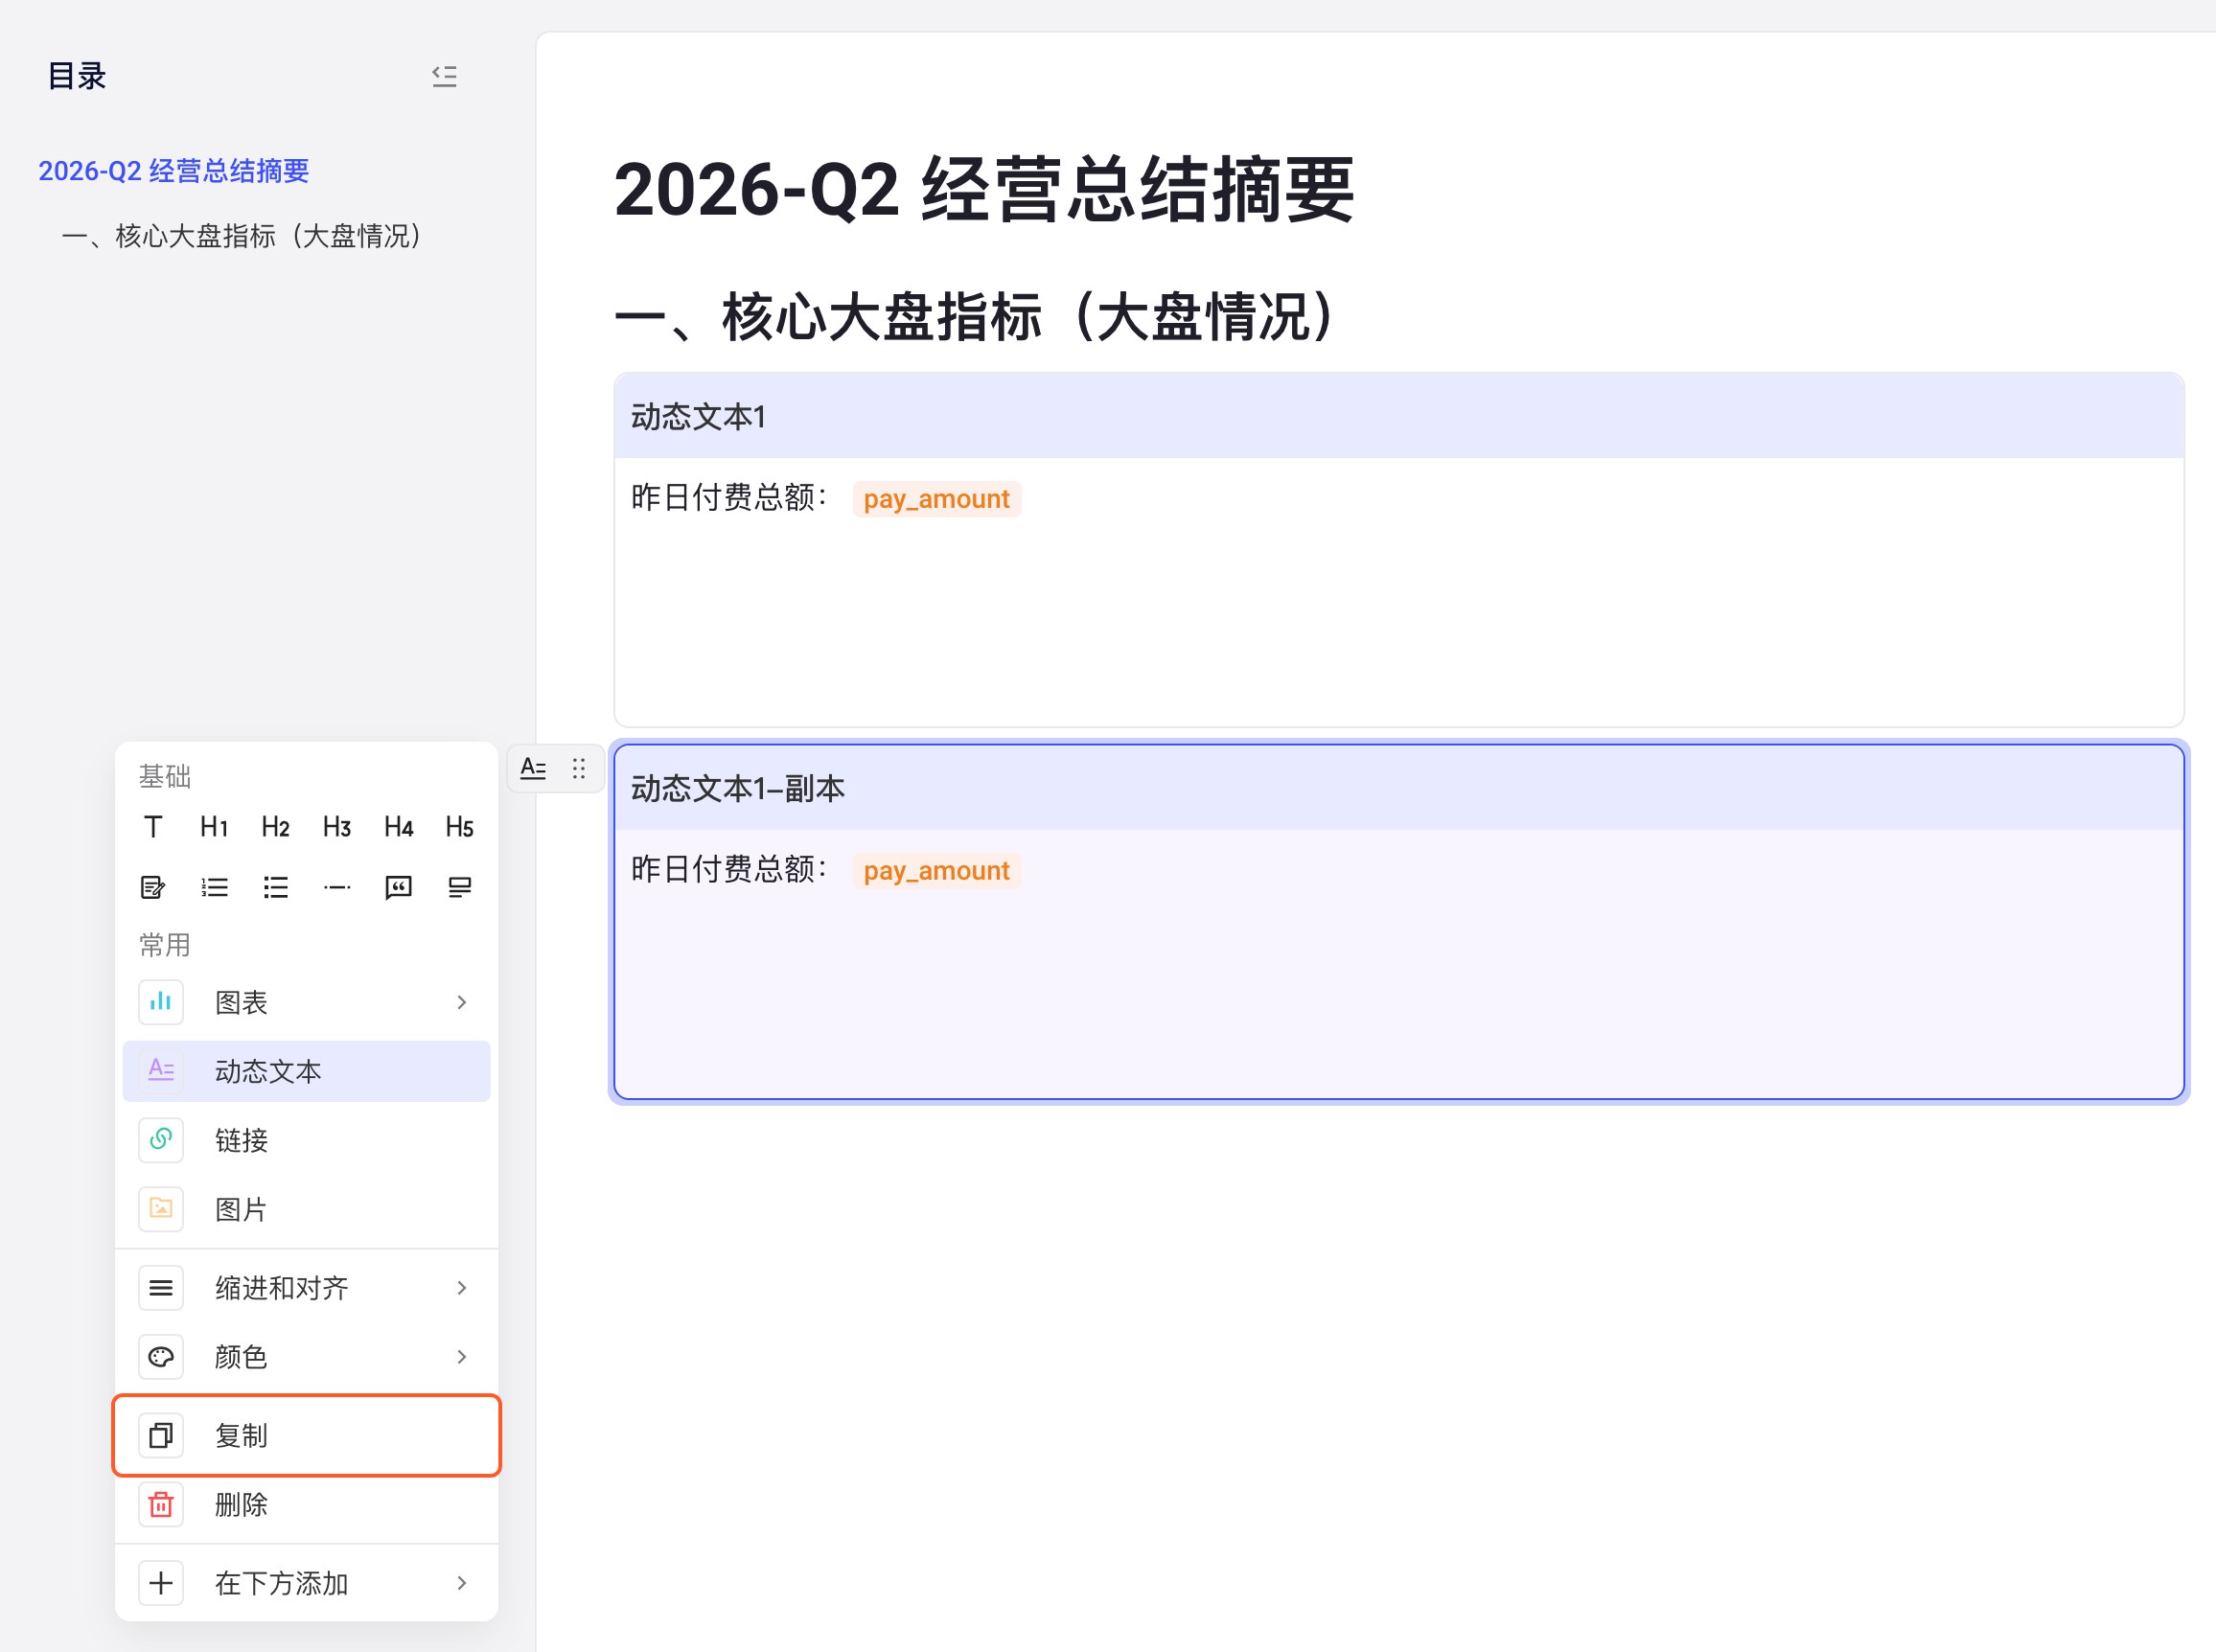Click 删除 to delete the block

306,1505
